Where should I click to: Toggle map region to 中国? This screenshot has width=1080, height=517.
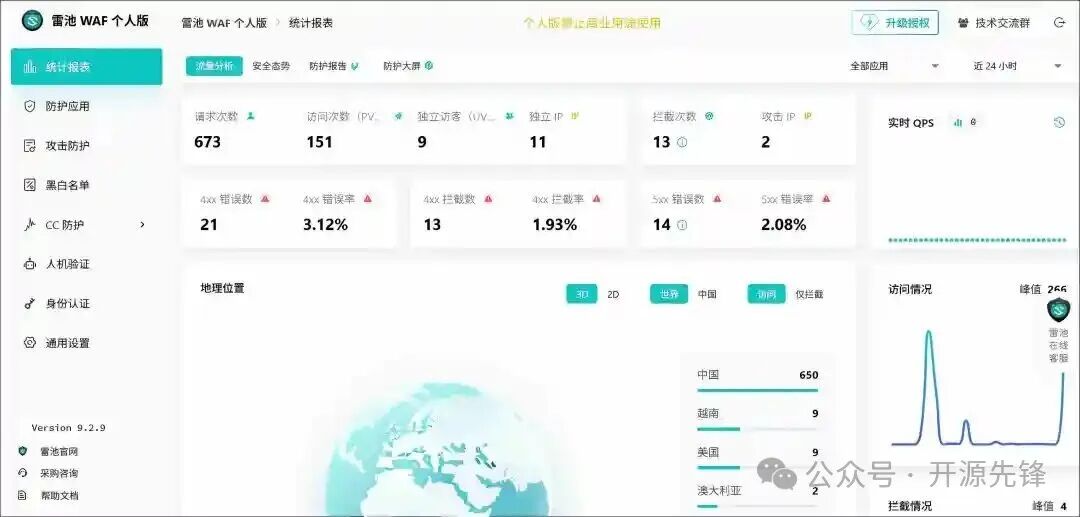tap(707, 294)
